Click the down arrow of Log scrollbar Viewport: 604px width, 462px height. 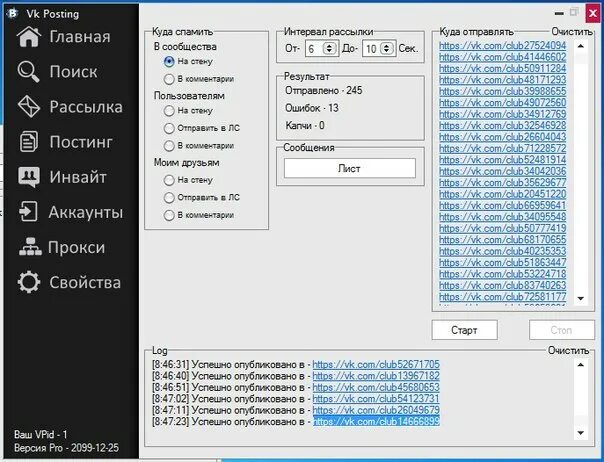coord(581,433)
